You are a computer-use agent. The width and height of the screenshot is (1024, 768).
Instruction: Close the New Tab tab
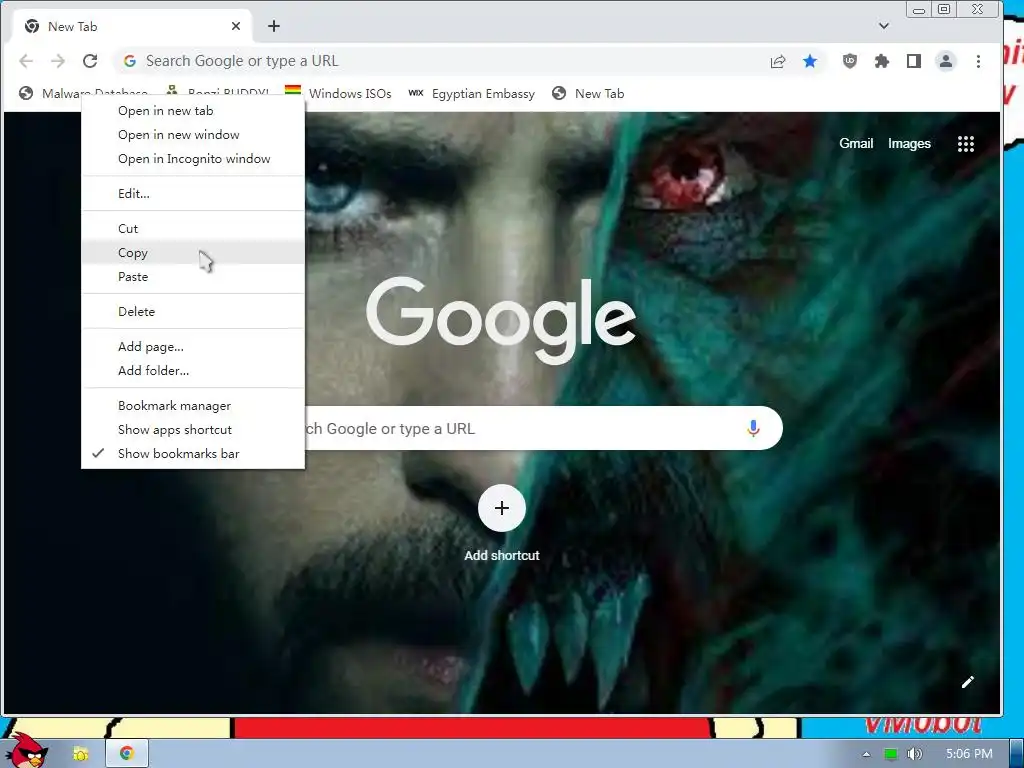tap(236, 26)
